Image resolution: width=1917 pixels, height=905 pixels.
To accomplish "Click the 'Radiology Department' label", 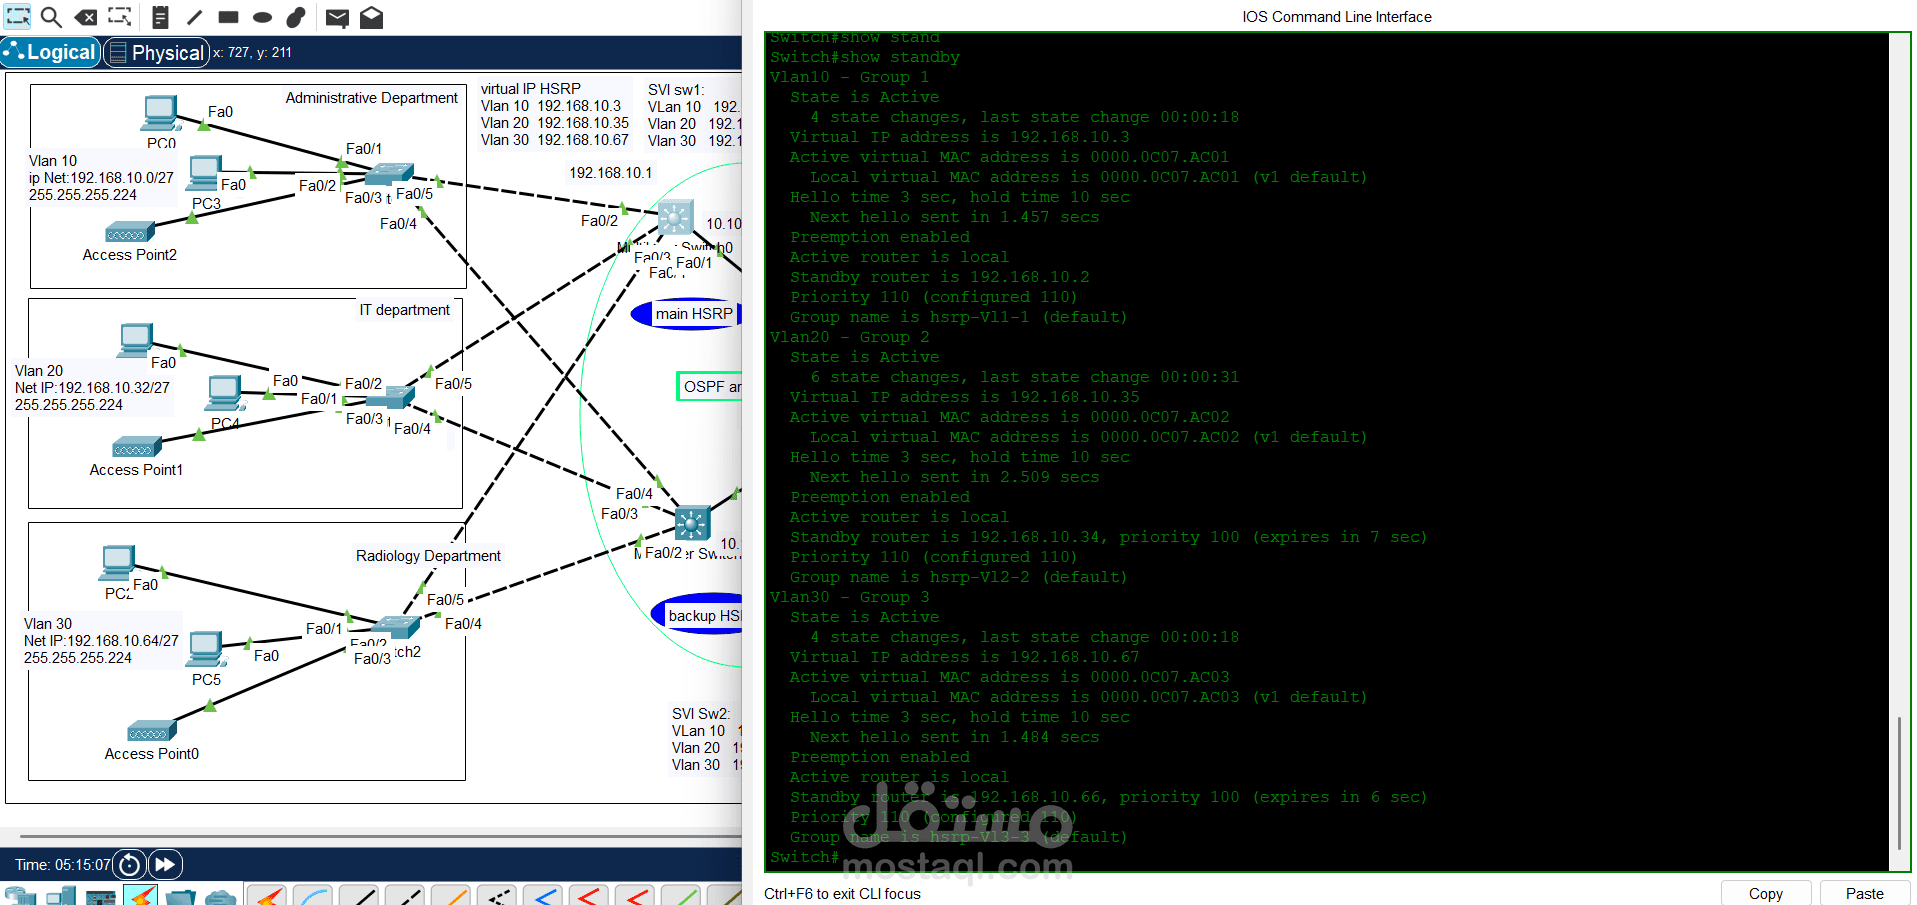I will coord(428,556).
